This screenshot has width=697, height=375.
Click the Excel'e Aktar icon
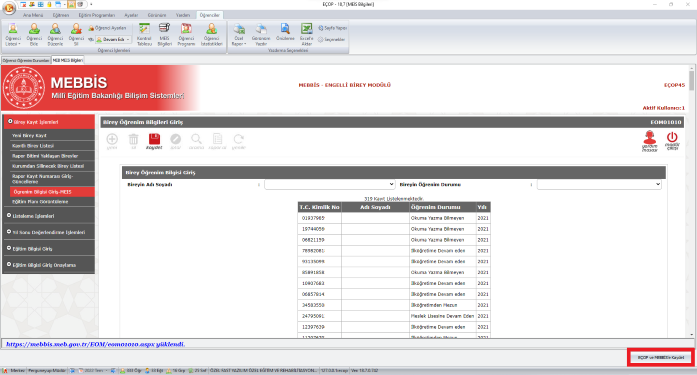(307, 34)
